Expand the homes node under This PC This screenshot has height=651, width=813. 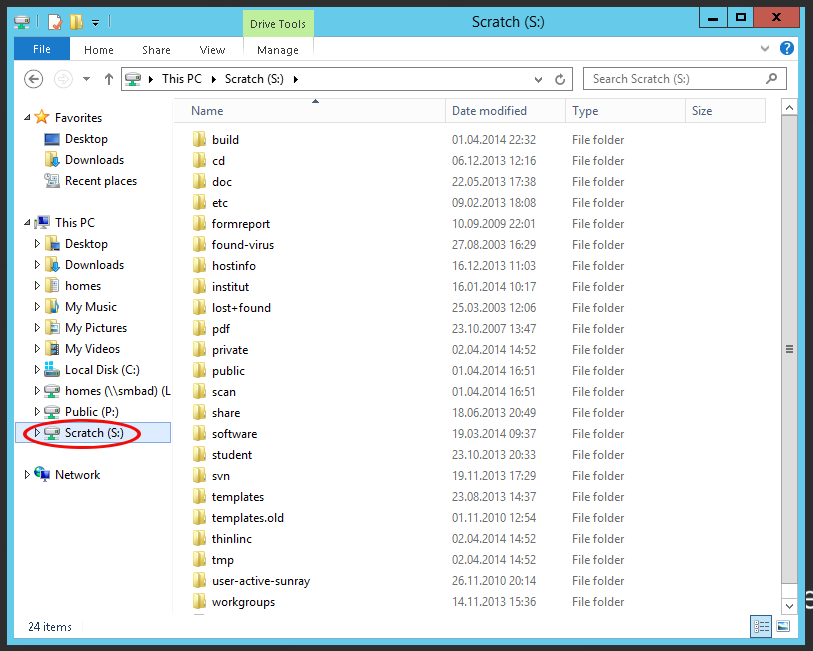click(x=37, y=286)
